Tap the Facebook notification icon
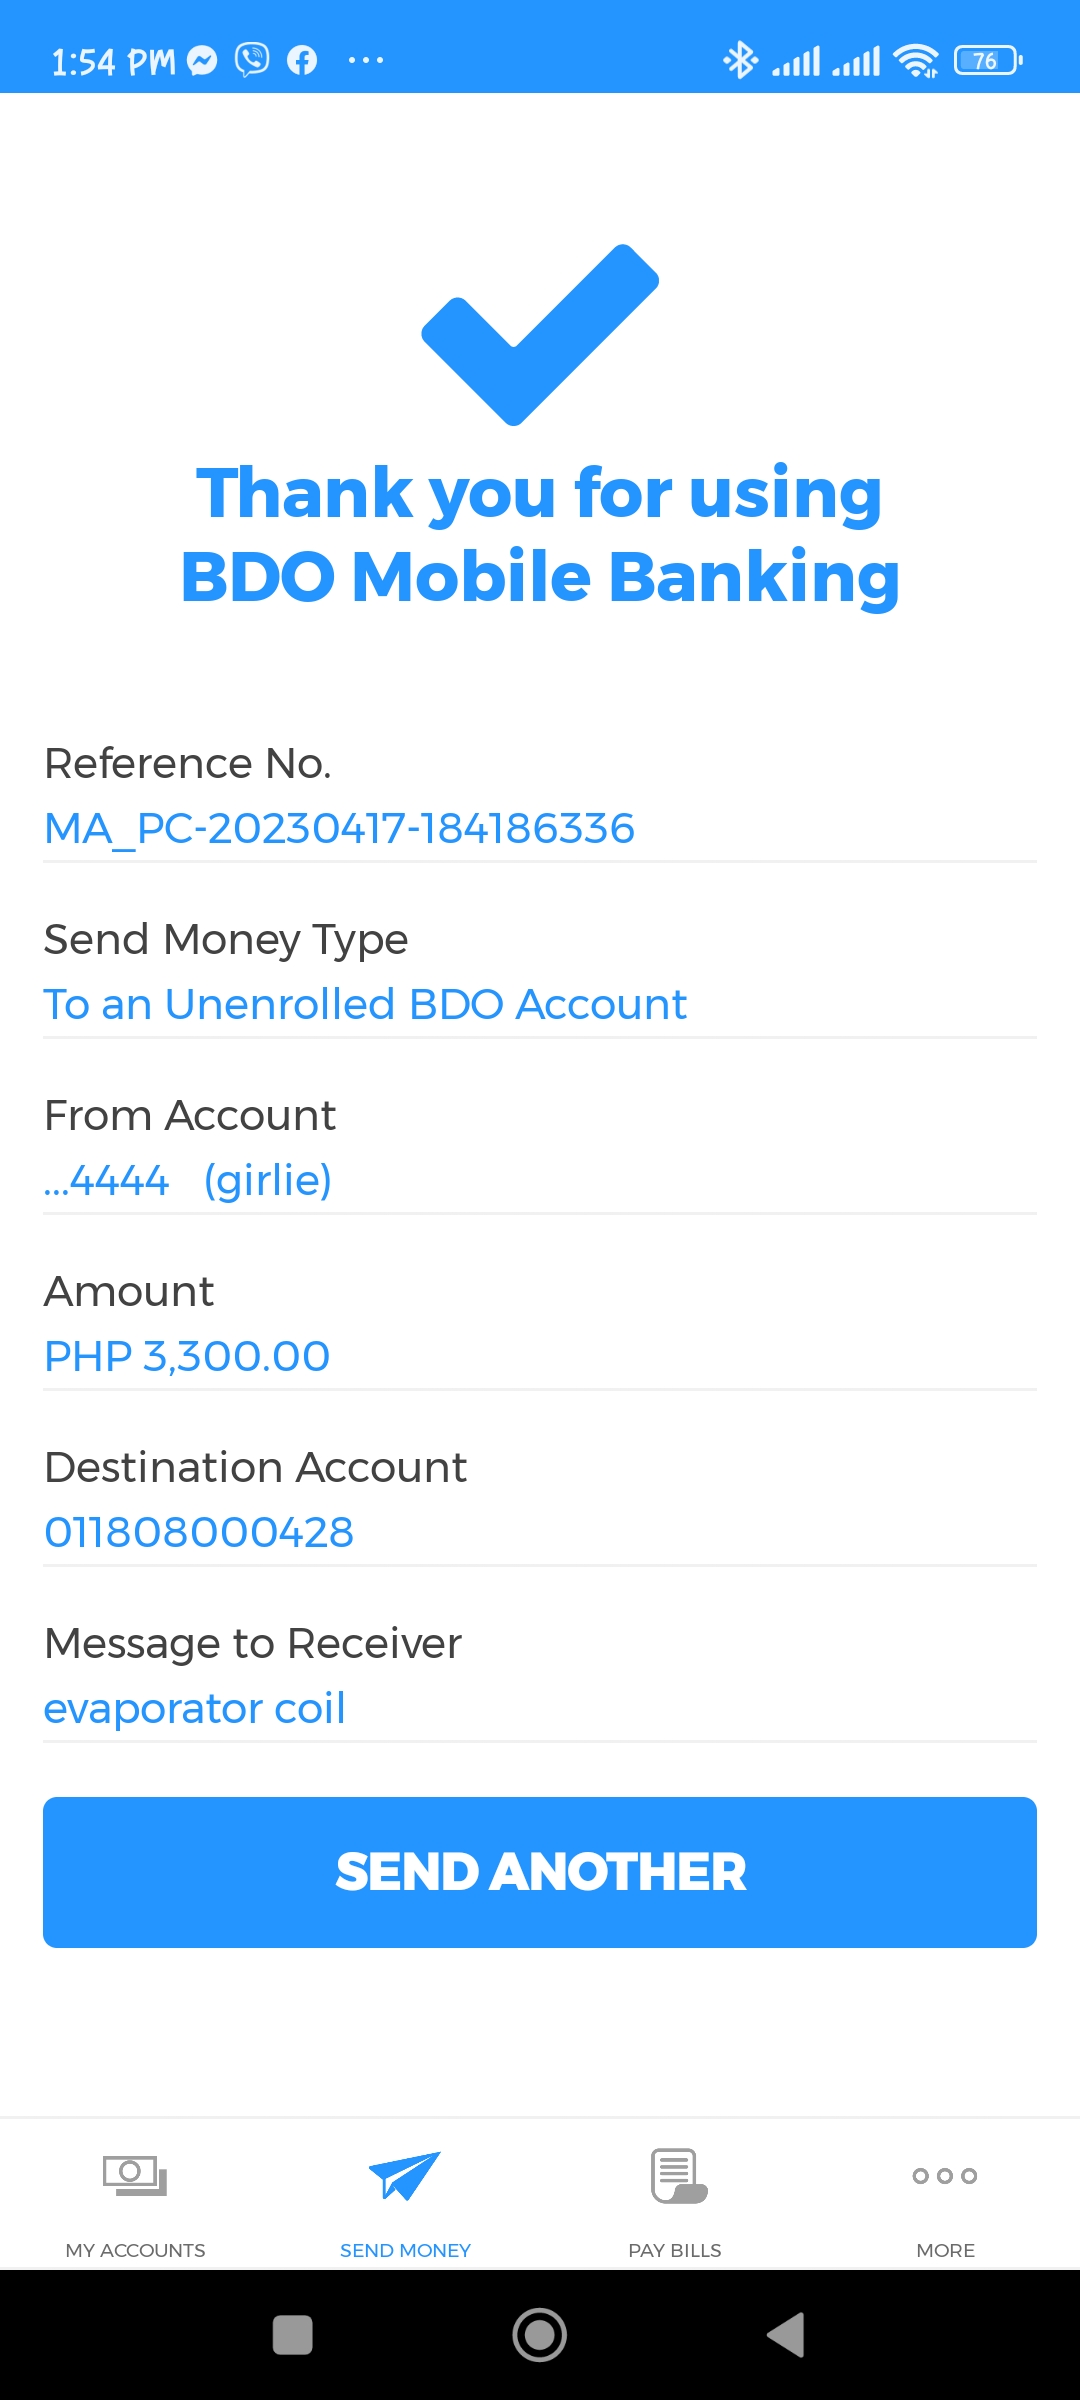The height and width of the screenshot is (2400, 1080). pyautogui.click(x=302, y=61)
